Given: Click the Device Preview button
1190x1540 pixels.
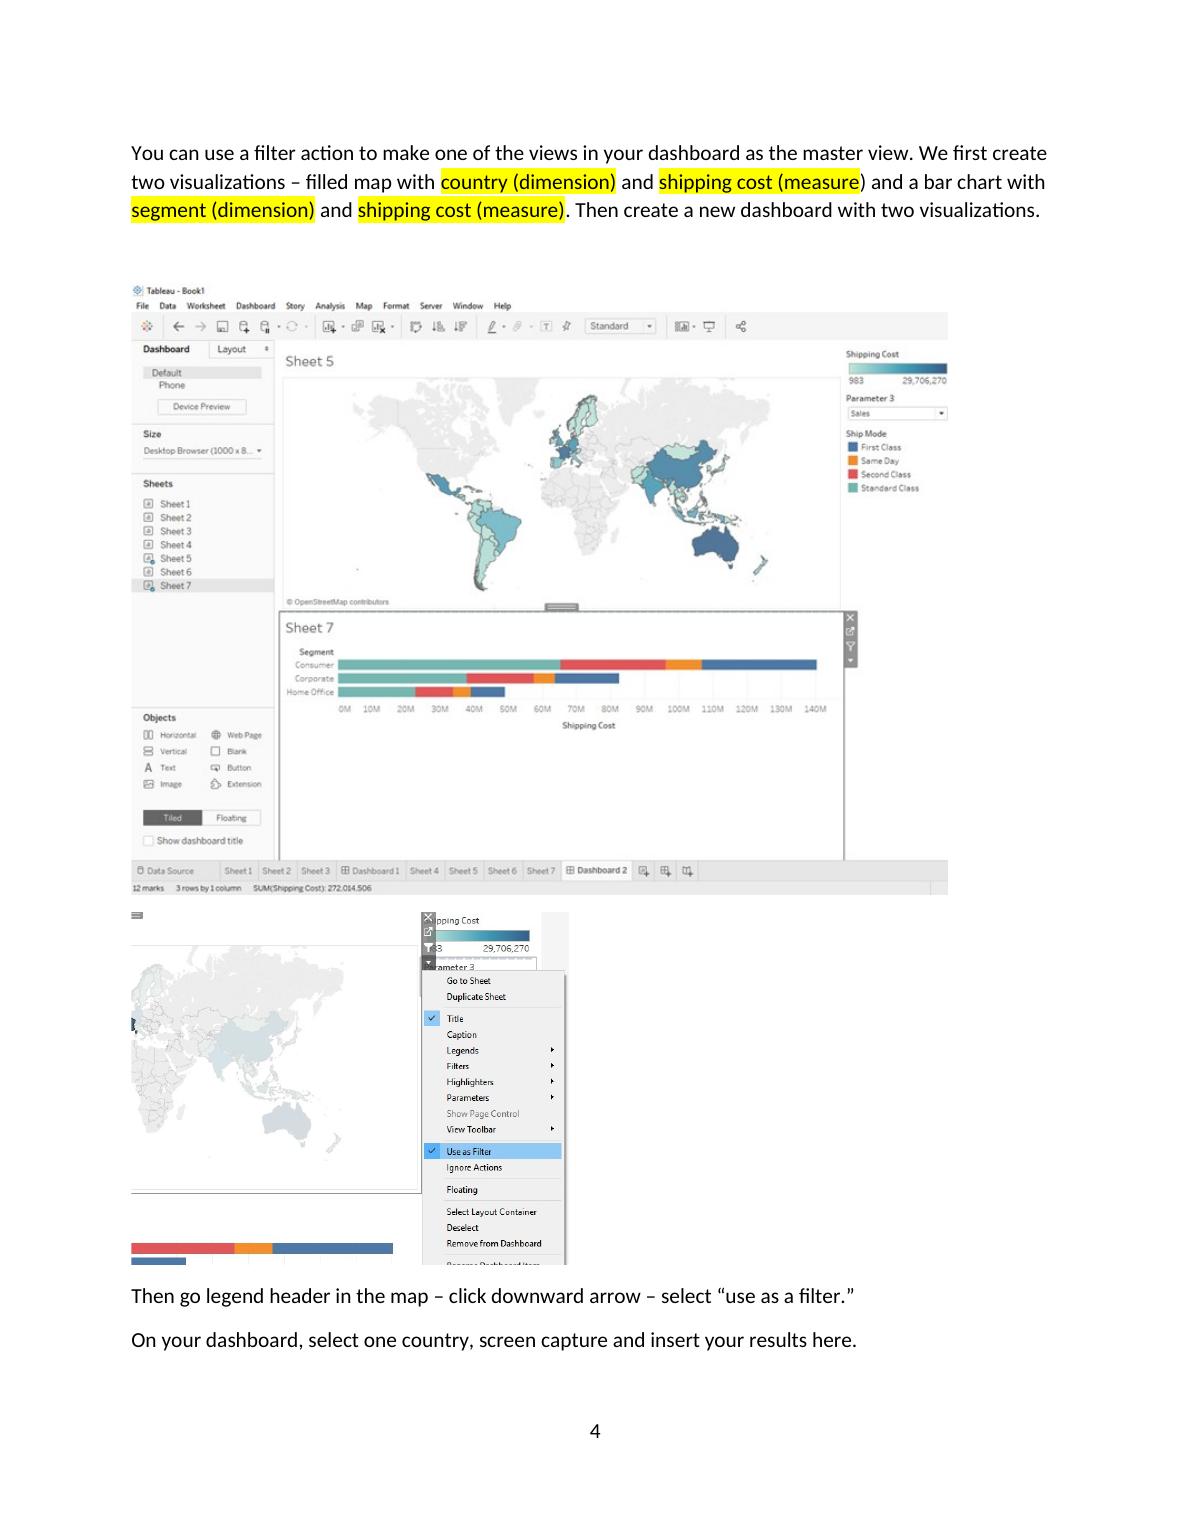Looking at the screenshot, I should [201, 407].
